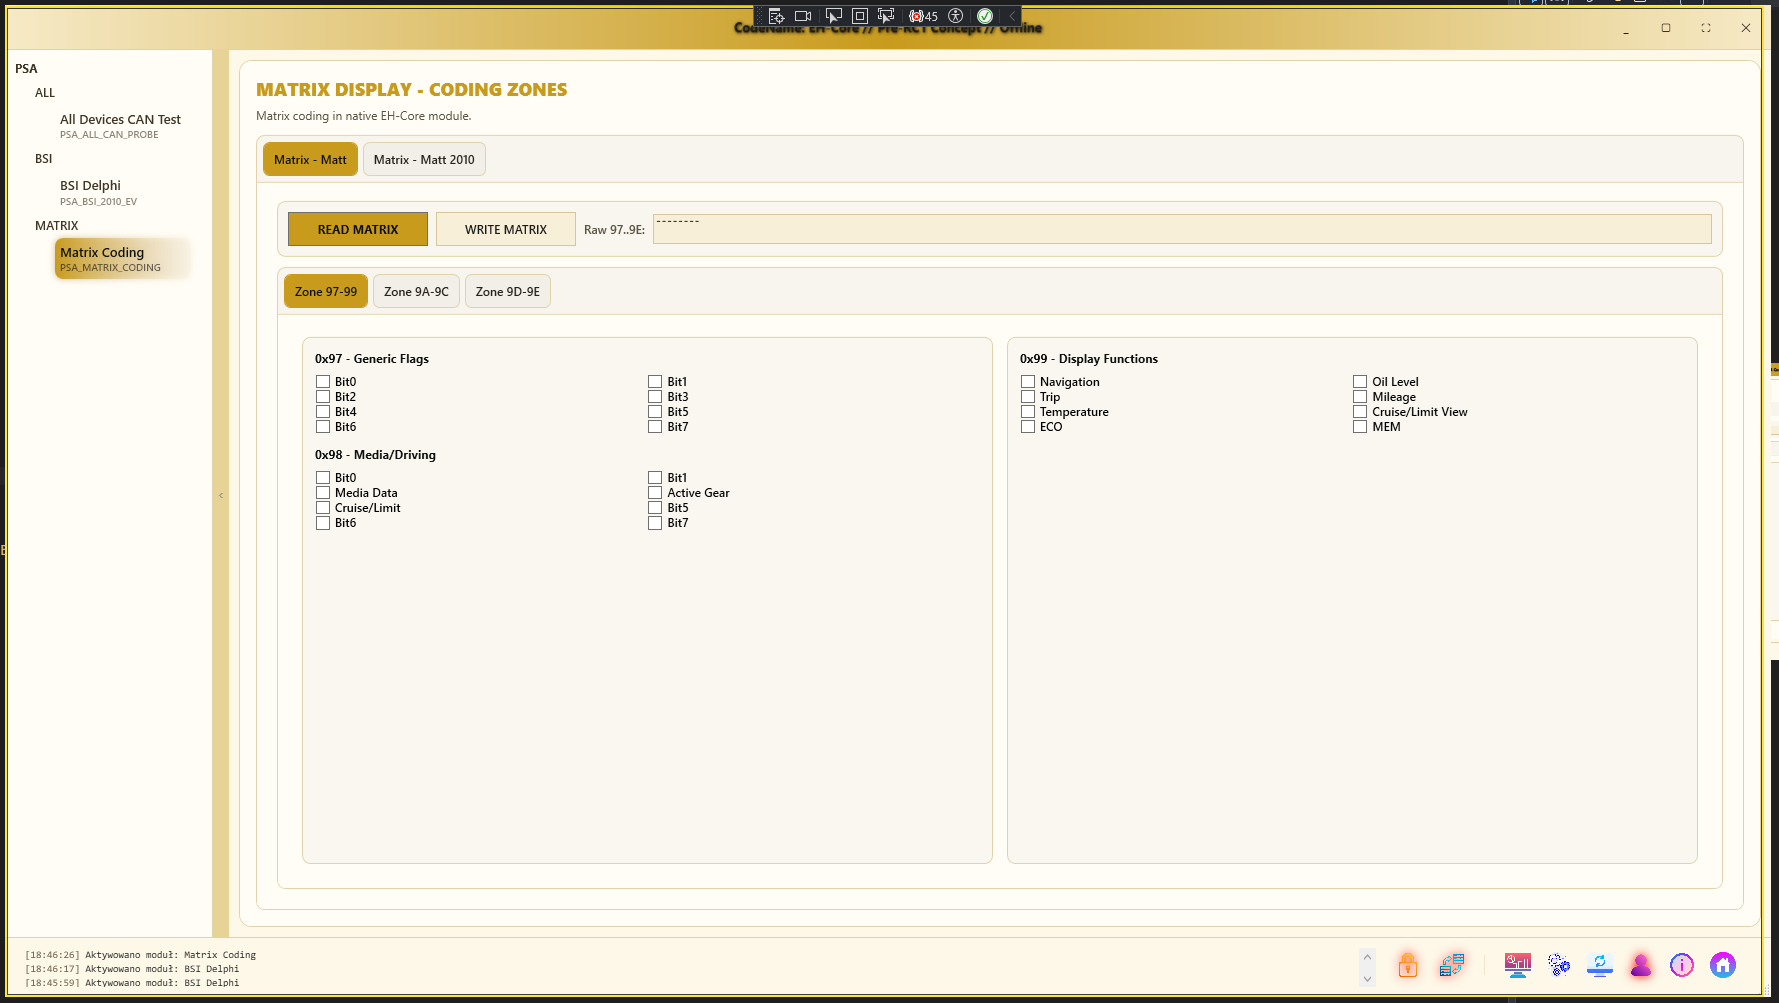Open the purple user profile icon
Screen dimensions: 1779x1003
pos(1641,965)
